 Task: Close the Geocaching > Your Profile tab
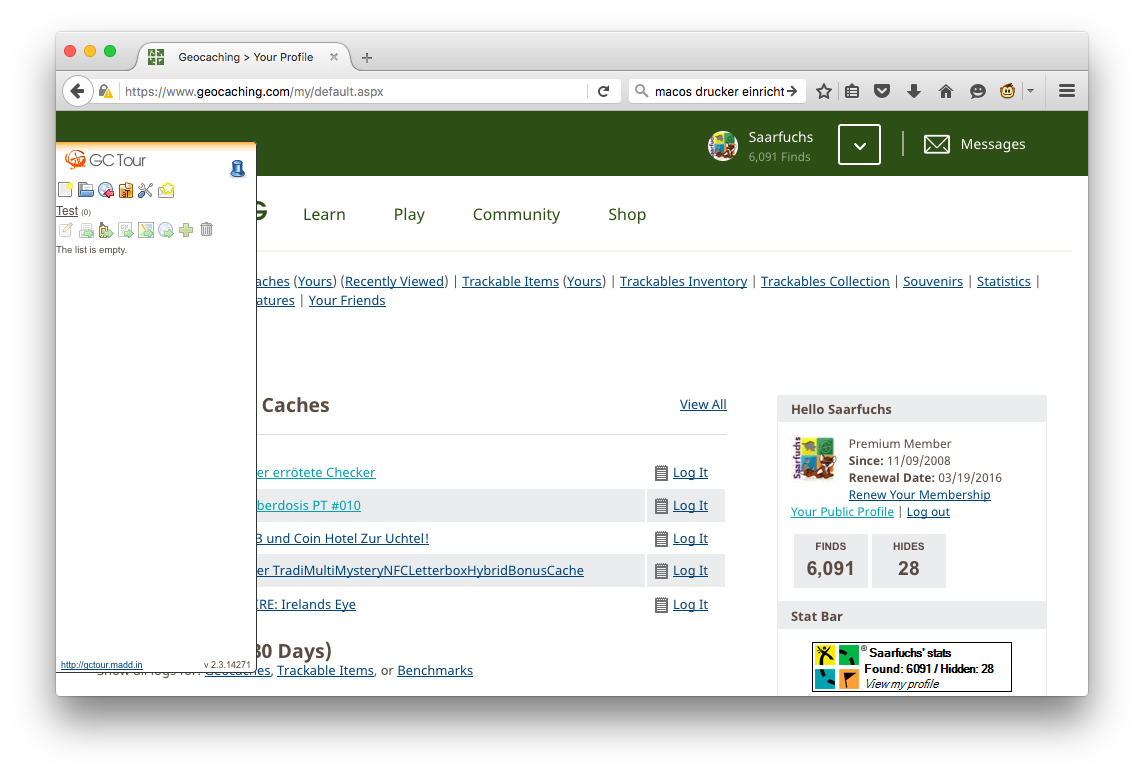coord(333,57)
